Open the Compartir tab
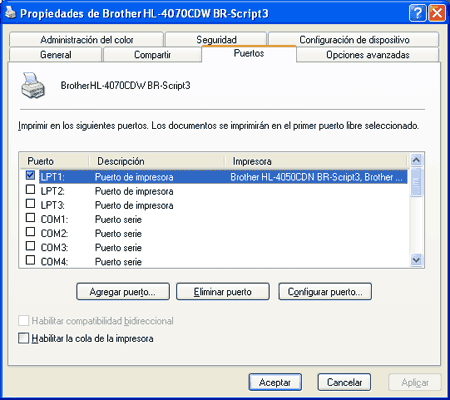The width and height of the screenshot is (450, 400). coord(152,55)
